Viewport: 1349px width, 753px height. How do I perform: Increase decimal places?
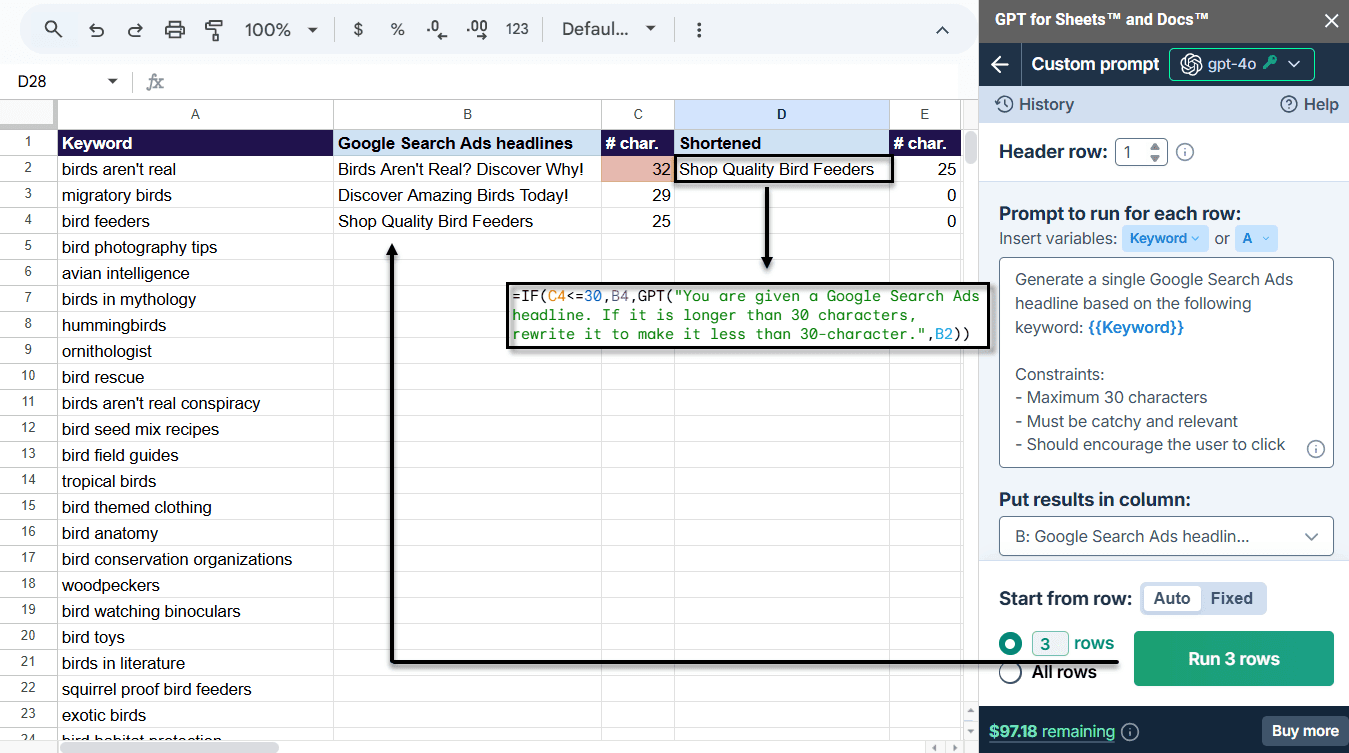477,30
